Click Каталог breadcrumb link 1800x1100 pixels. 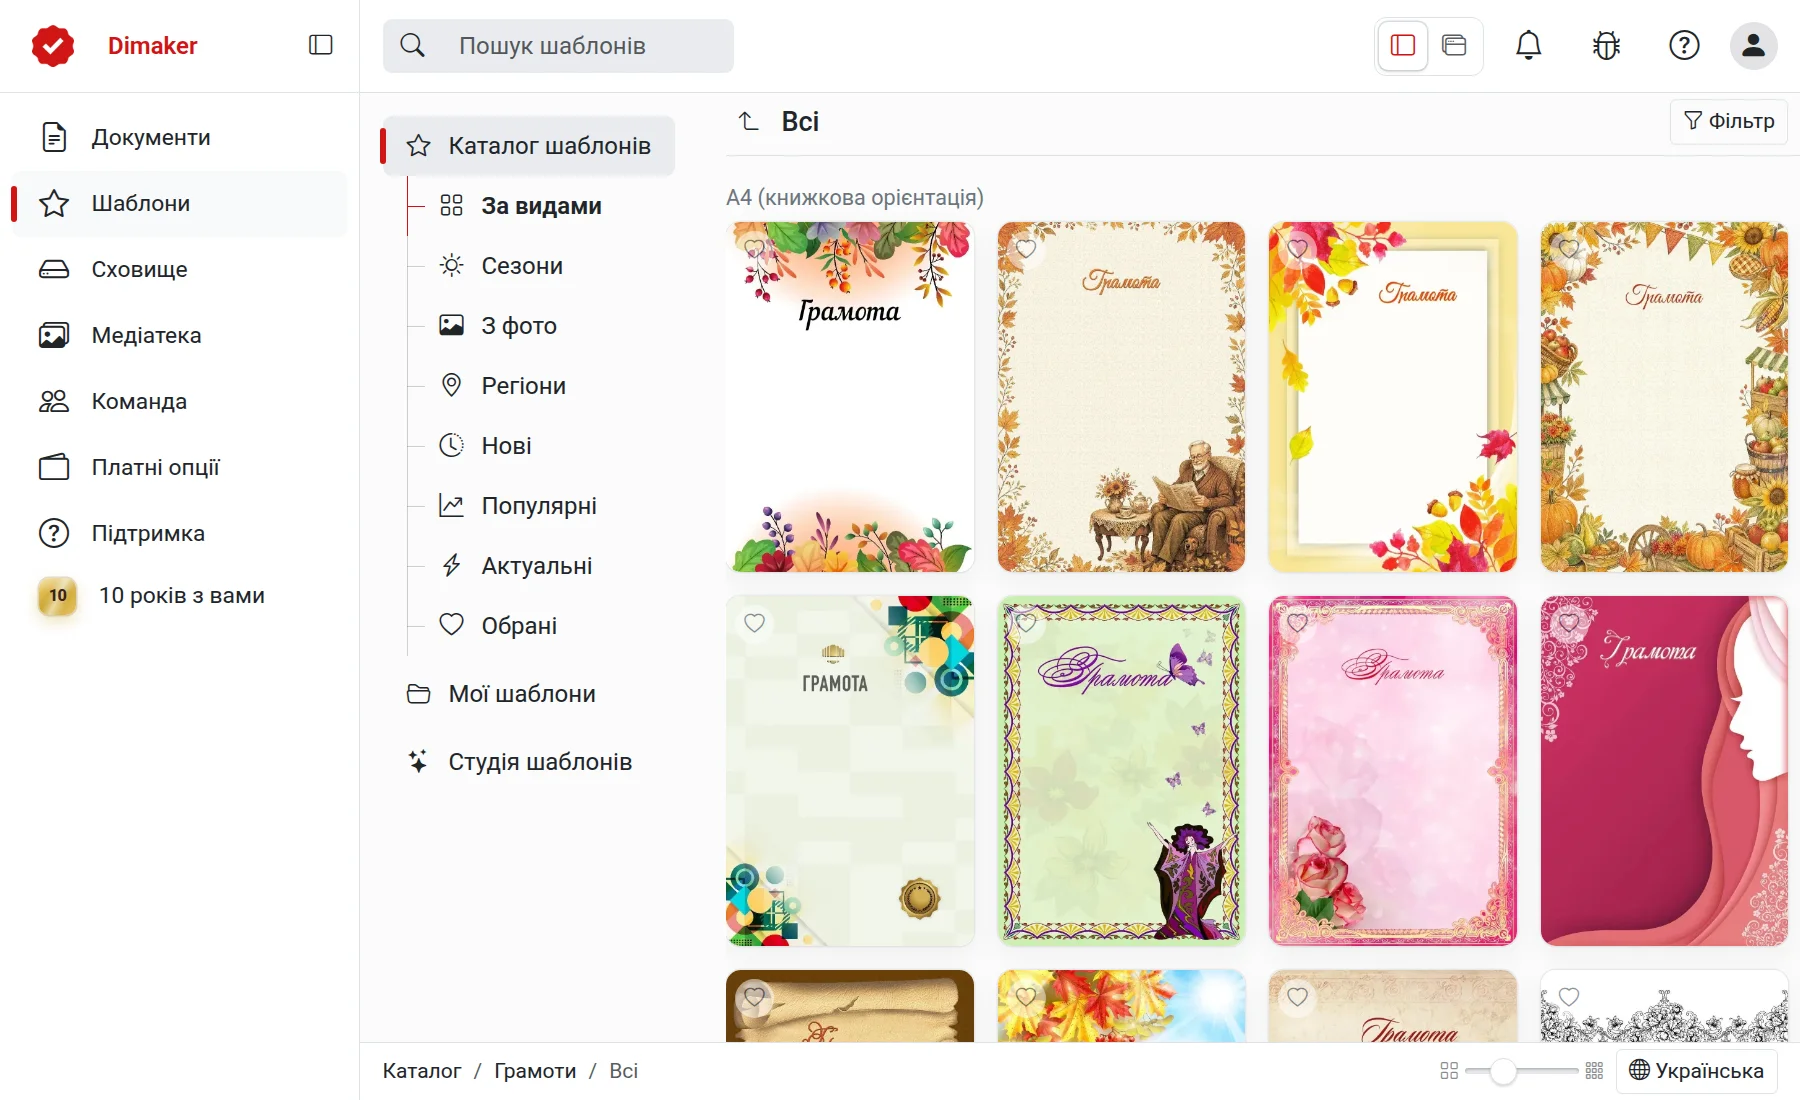pyautogui.click(x=422, y=1071)
